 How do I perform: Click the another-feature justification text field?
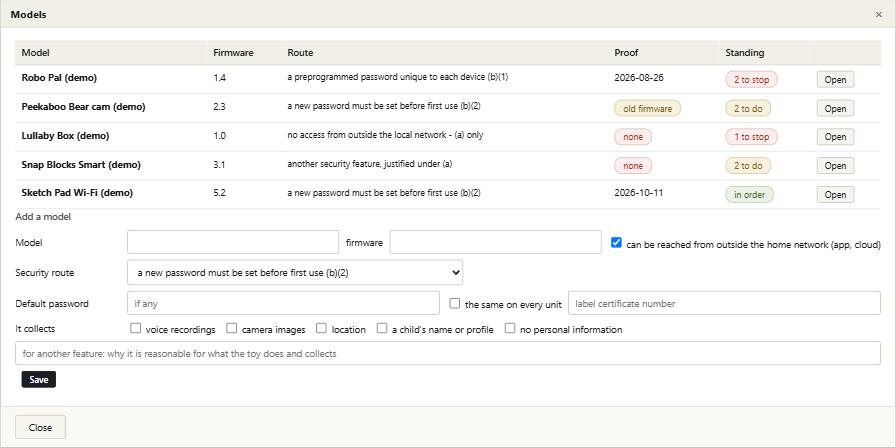(448, 353)
